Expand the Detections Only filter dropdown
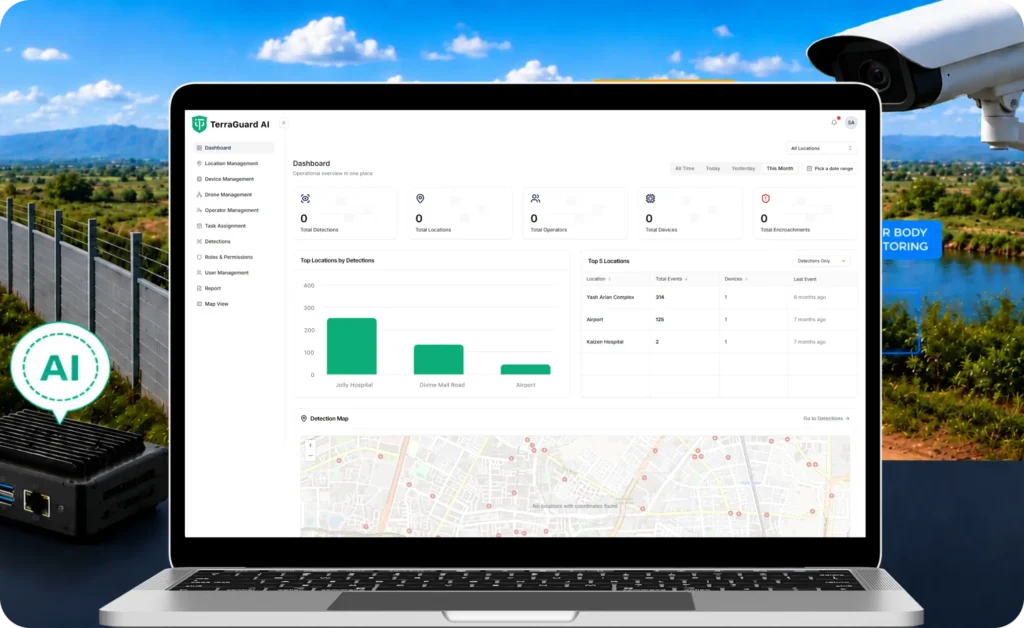 pos(821,261)
